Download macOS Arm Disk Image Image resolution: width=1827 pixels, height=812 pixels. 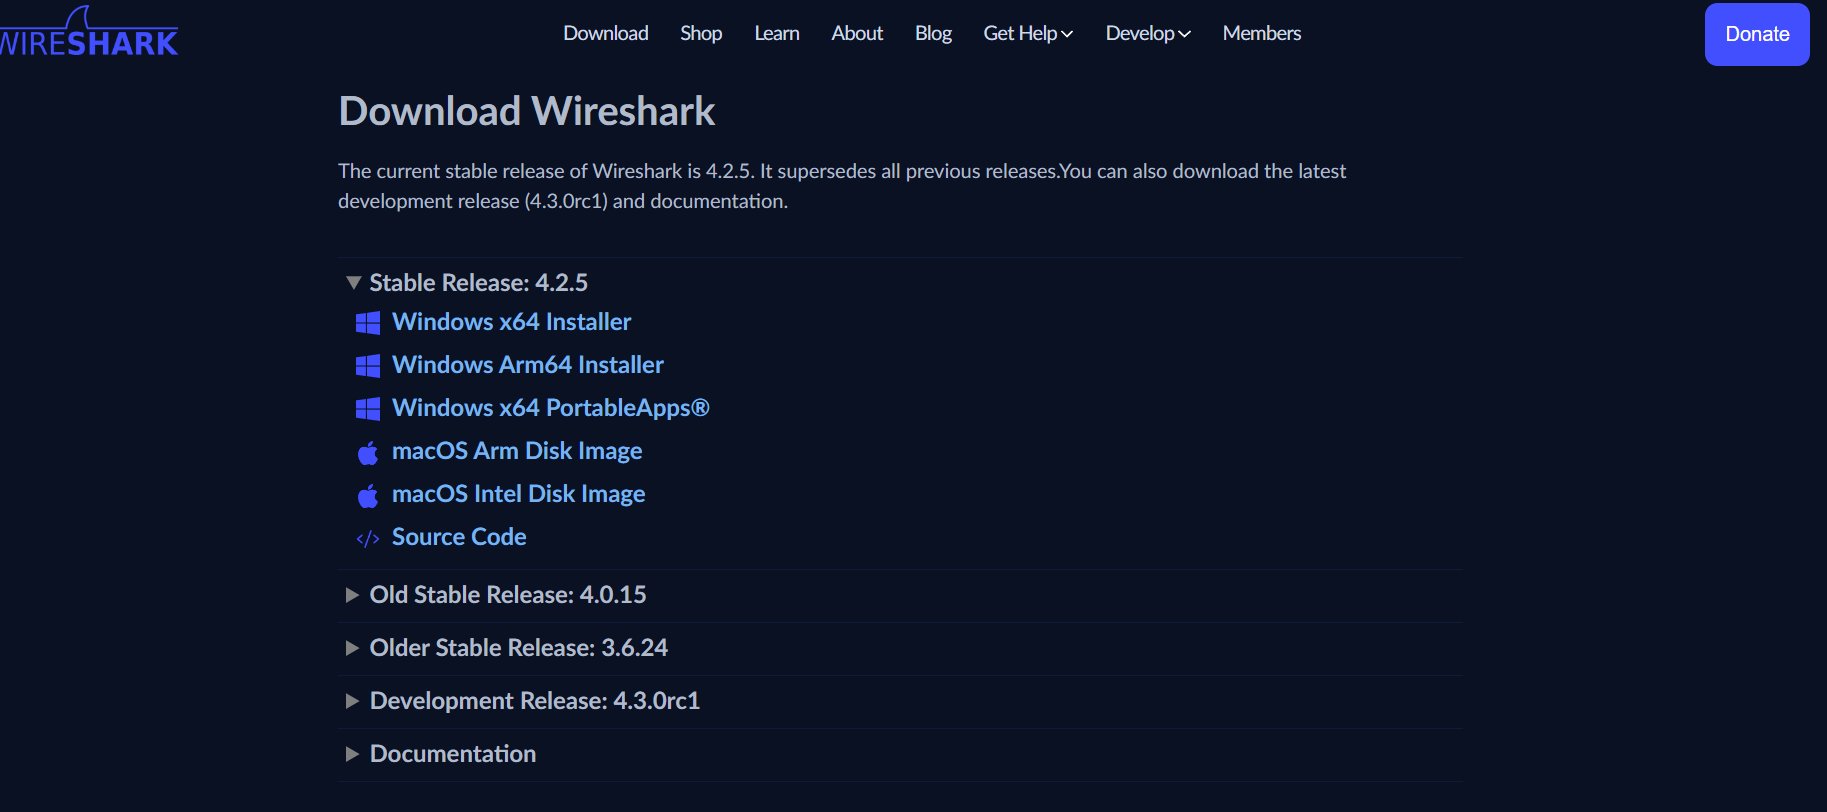point(517,451)
